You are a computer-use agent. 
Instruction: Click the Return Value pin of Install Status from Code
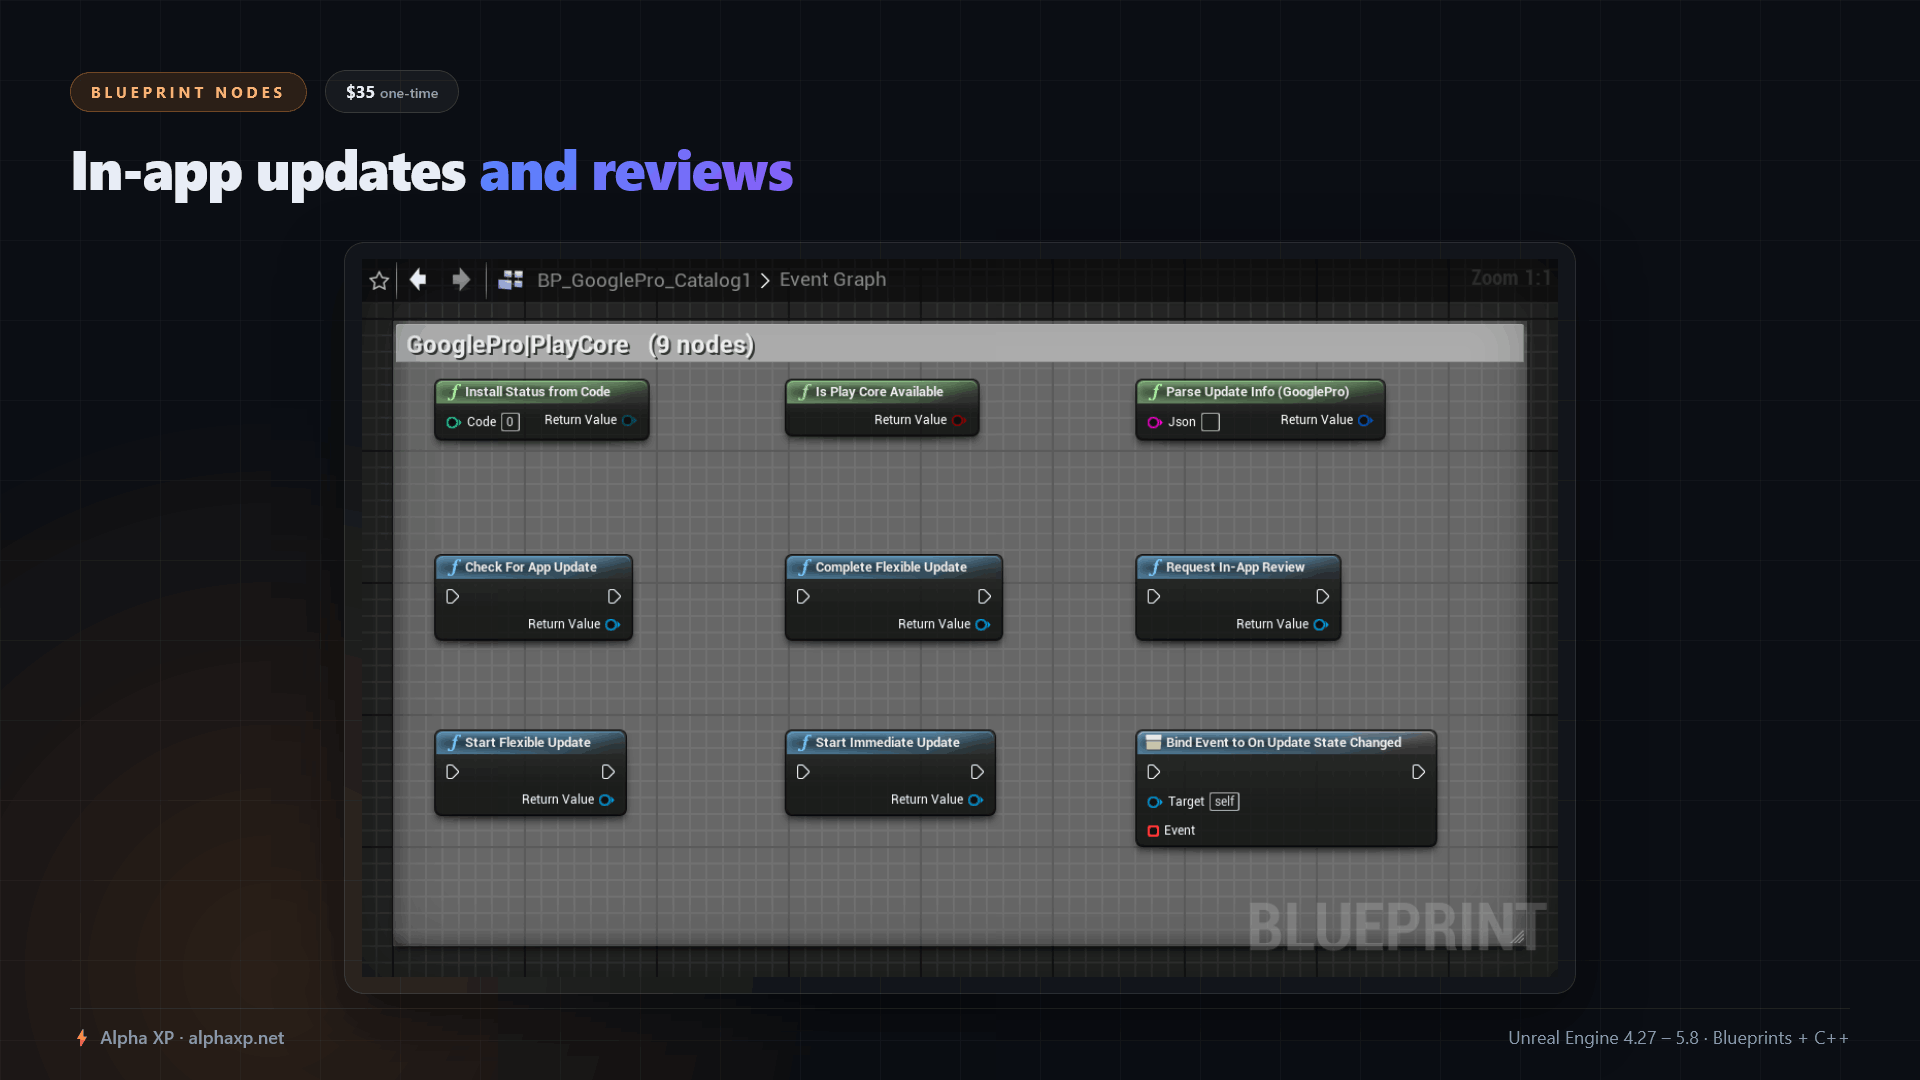pos(629,420)
